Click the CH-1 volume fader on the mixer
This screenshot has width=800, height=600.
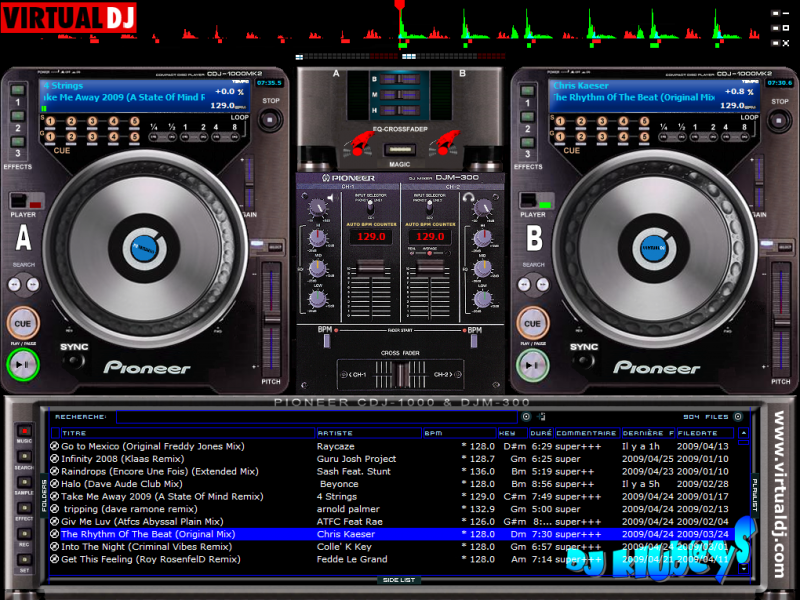click(x=371, y=266)
